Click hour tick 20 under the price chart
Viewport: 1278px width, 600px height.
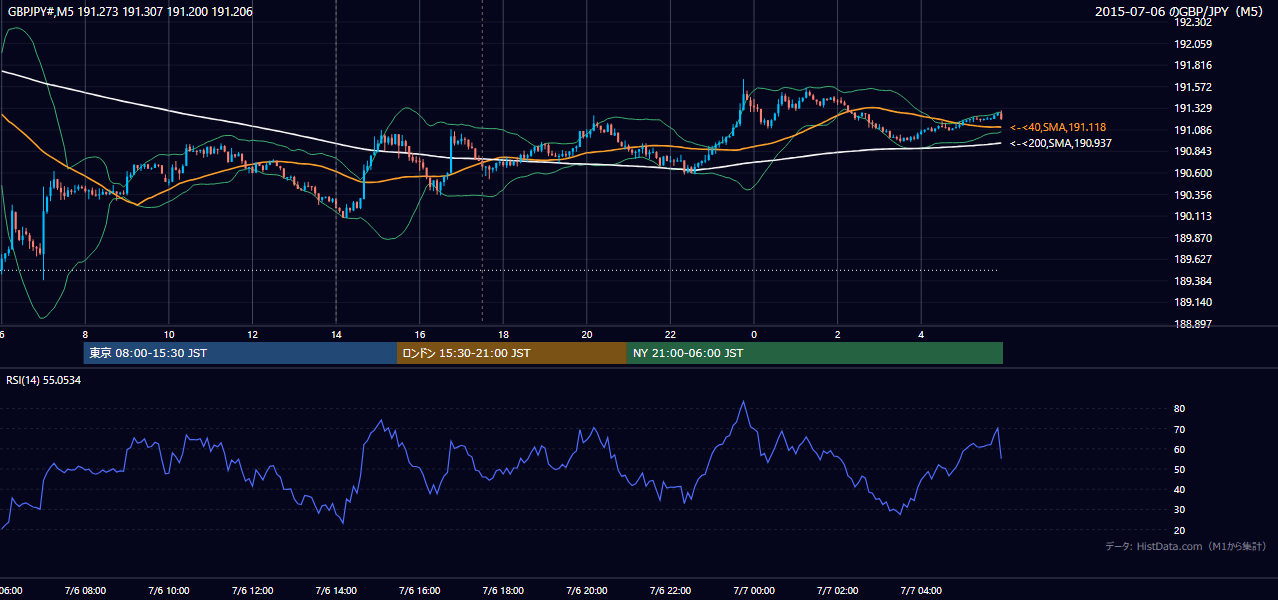click(x=587, y=334)
